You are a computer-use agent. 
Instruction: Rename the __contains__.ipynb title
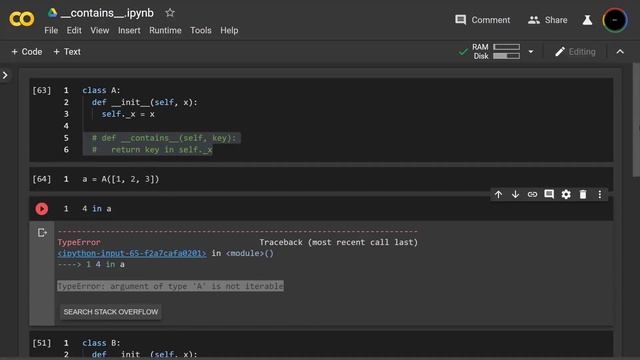pos(107,13)
